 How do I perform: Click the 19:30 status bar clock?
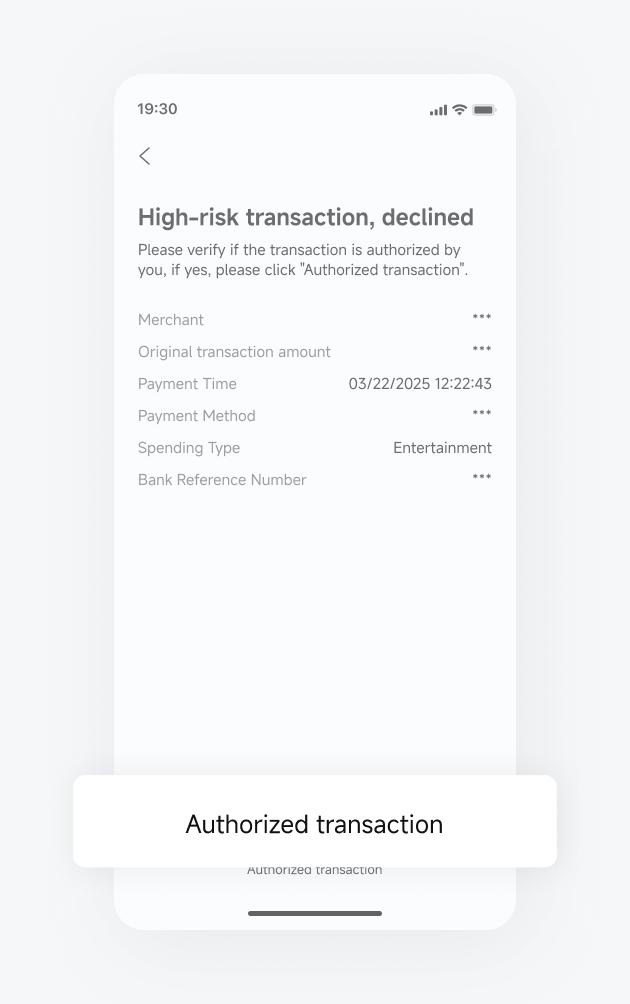tap(157, 109)
